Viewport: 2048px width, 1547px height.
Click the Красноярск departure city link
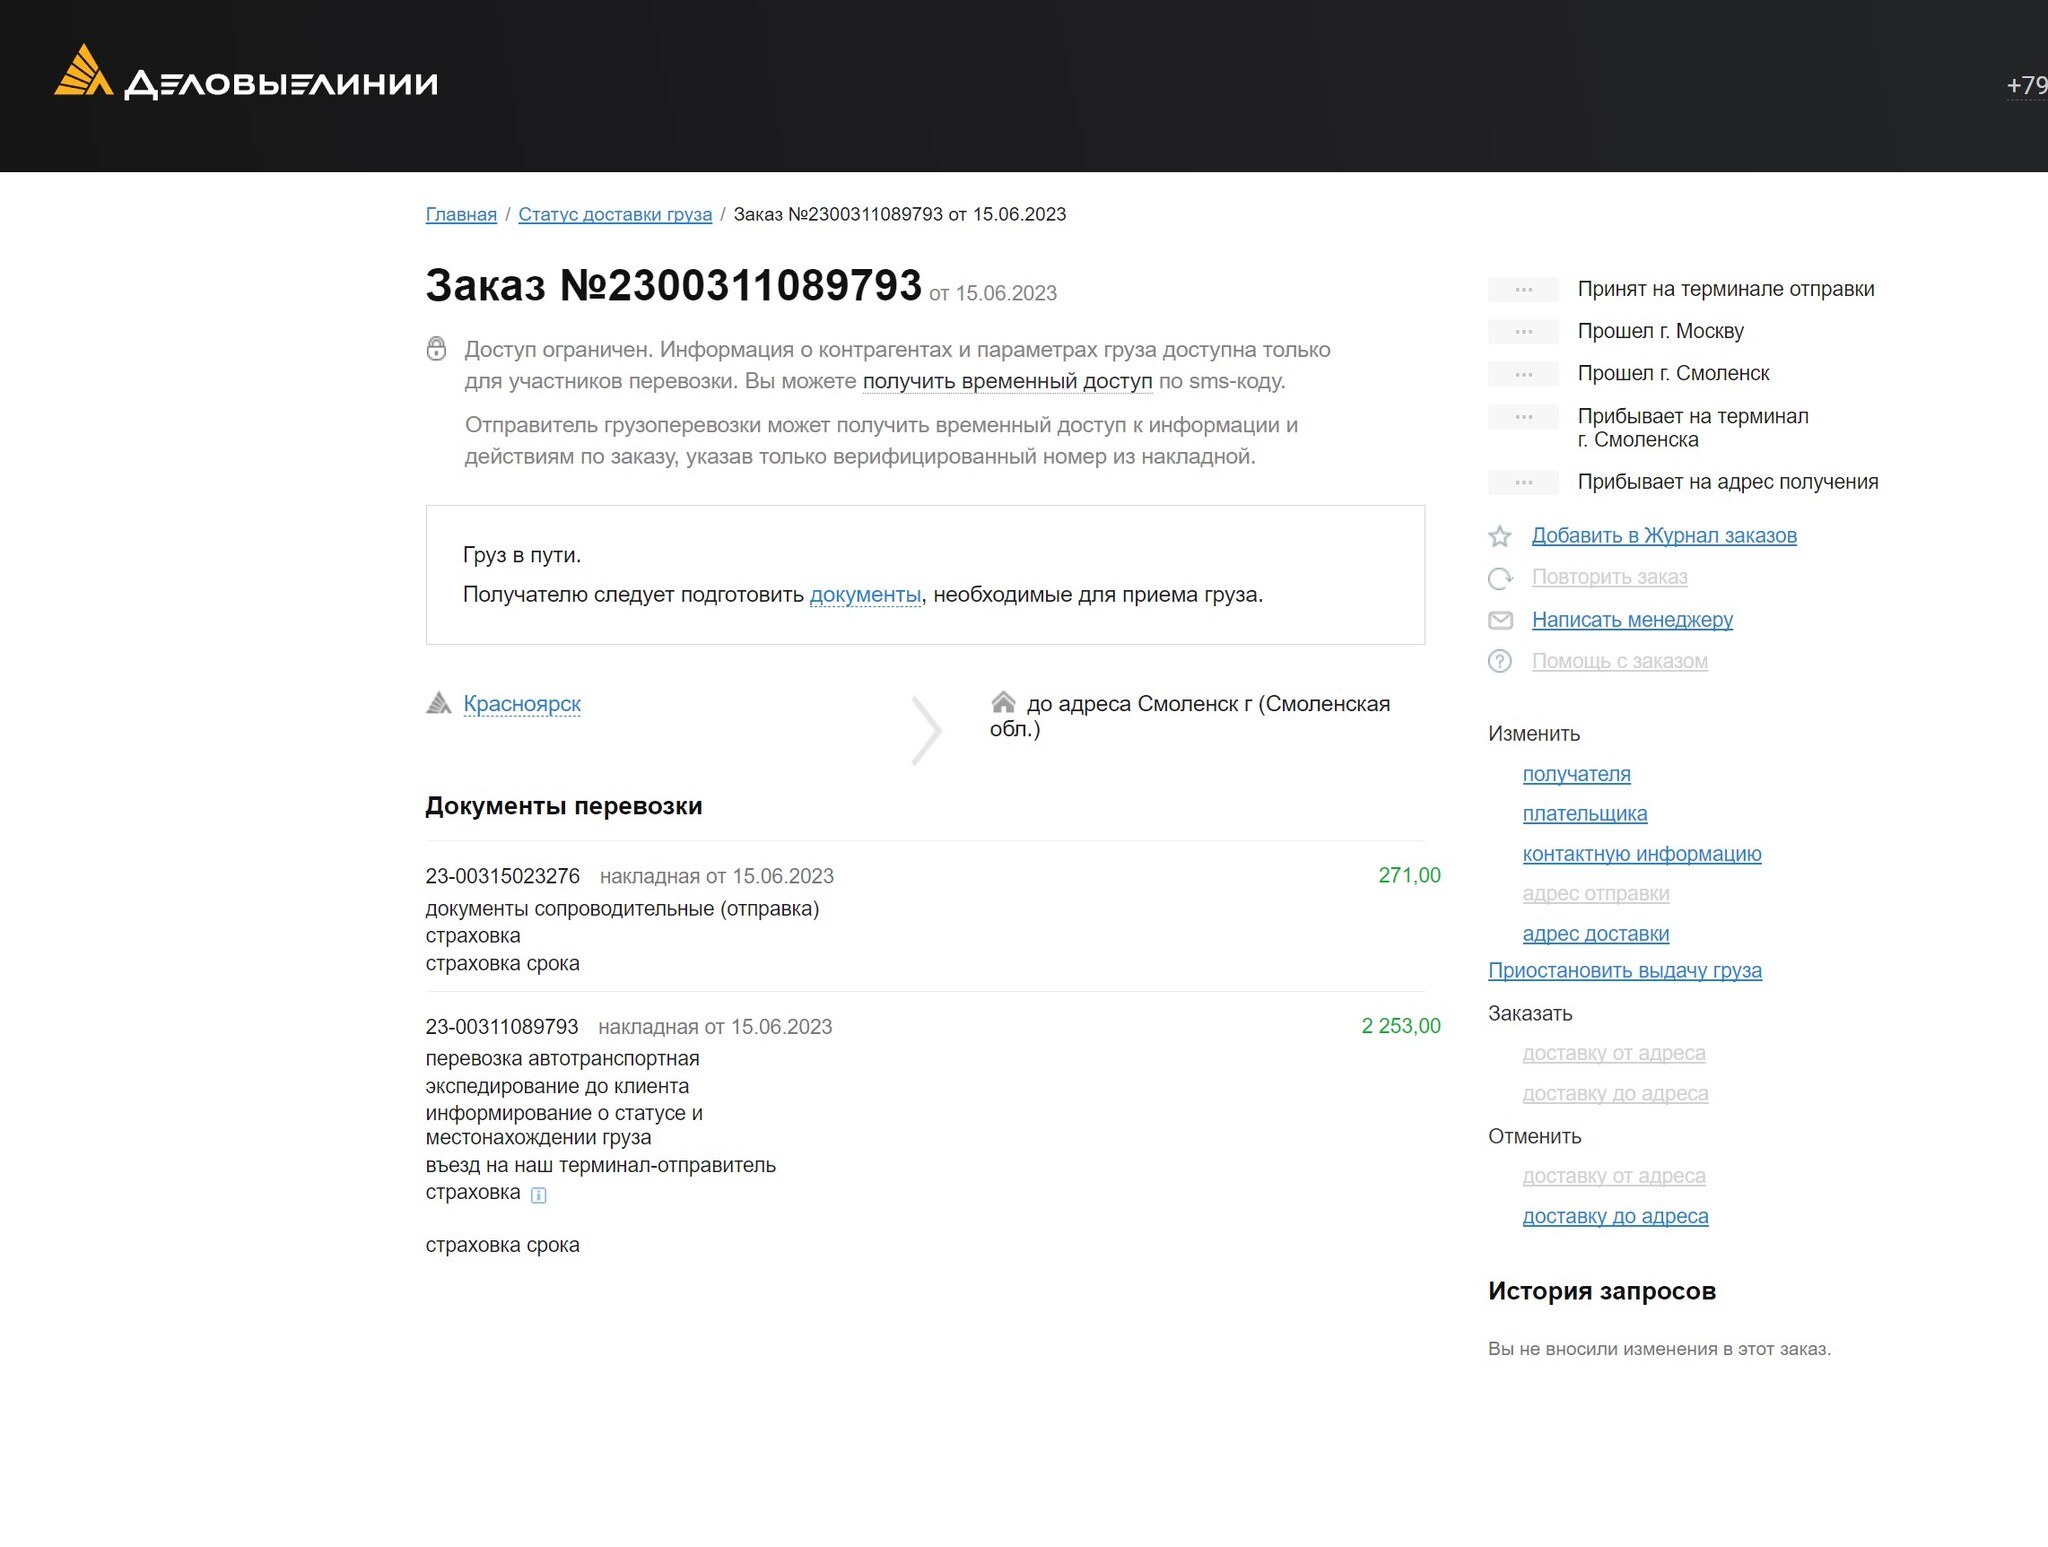coord(522,704)
